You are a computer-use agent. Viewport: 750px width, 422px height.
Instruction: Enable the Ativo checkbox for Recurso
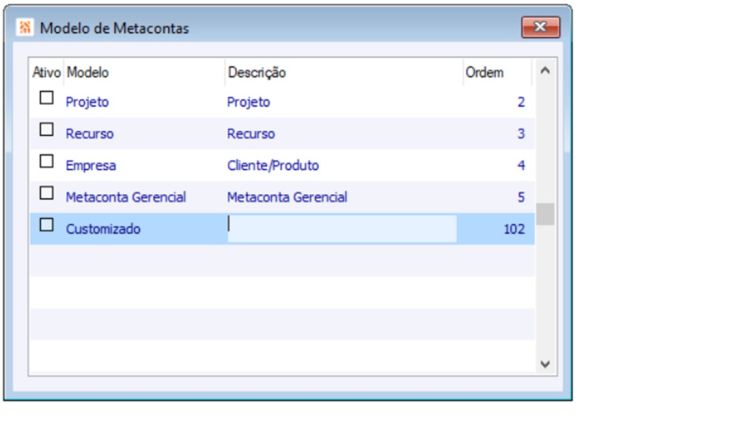(x=46, y=129)
